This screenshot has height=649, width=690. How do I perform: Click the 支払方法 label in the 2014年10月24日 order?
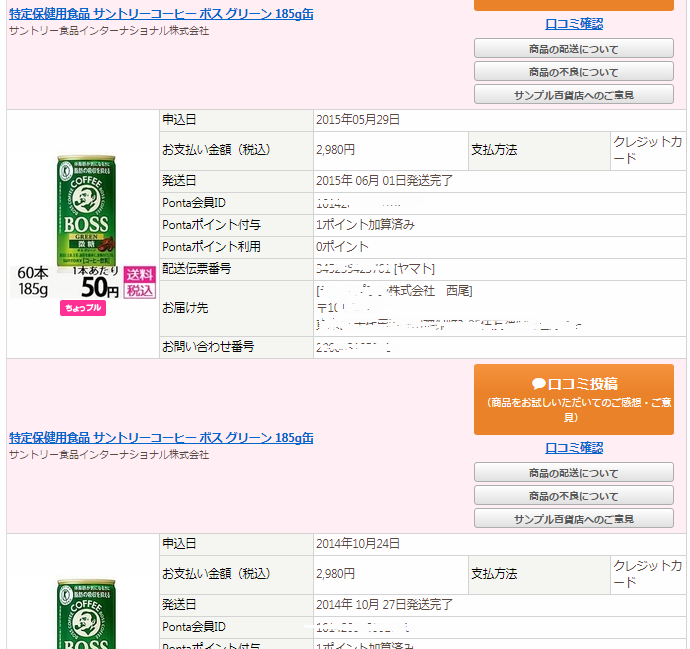pos(494,574)
